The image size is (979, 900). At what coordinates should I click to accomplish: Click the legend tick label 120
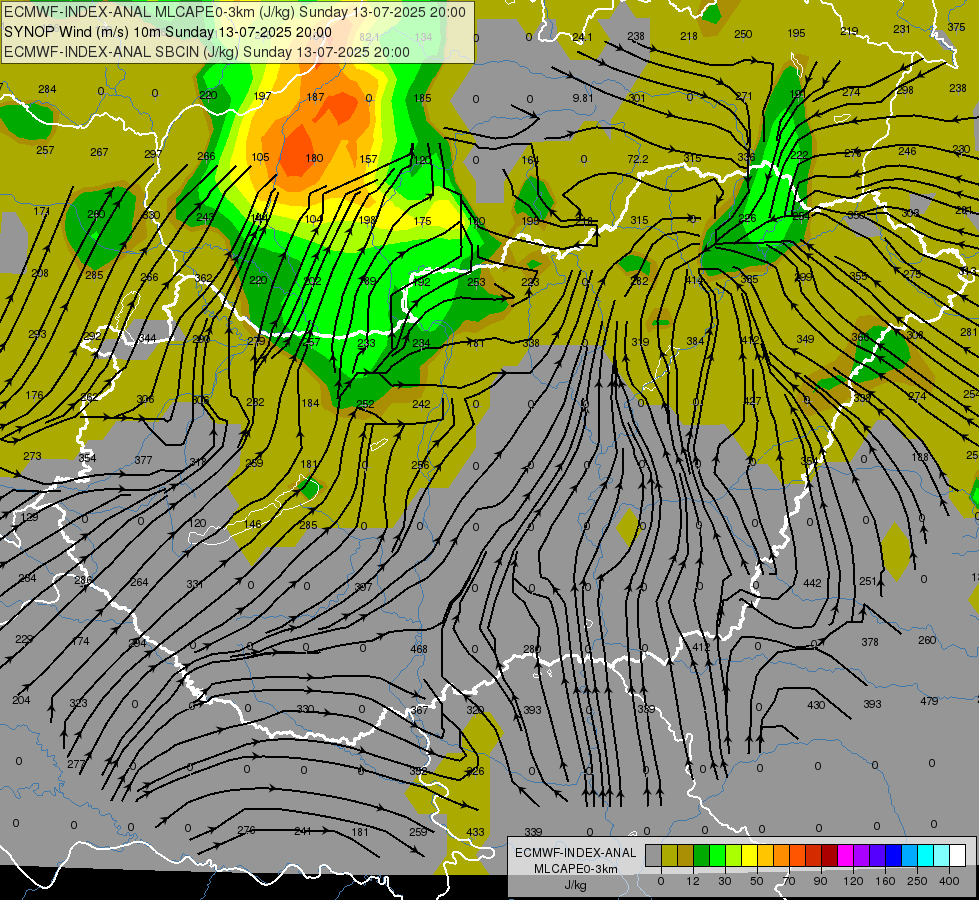click(853, 881)
